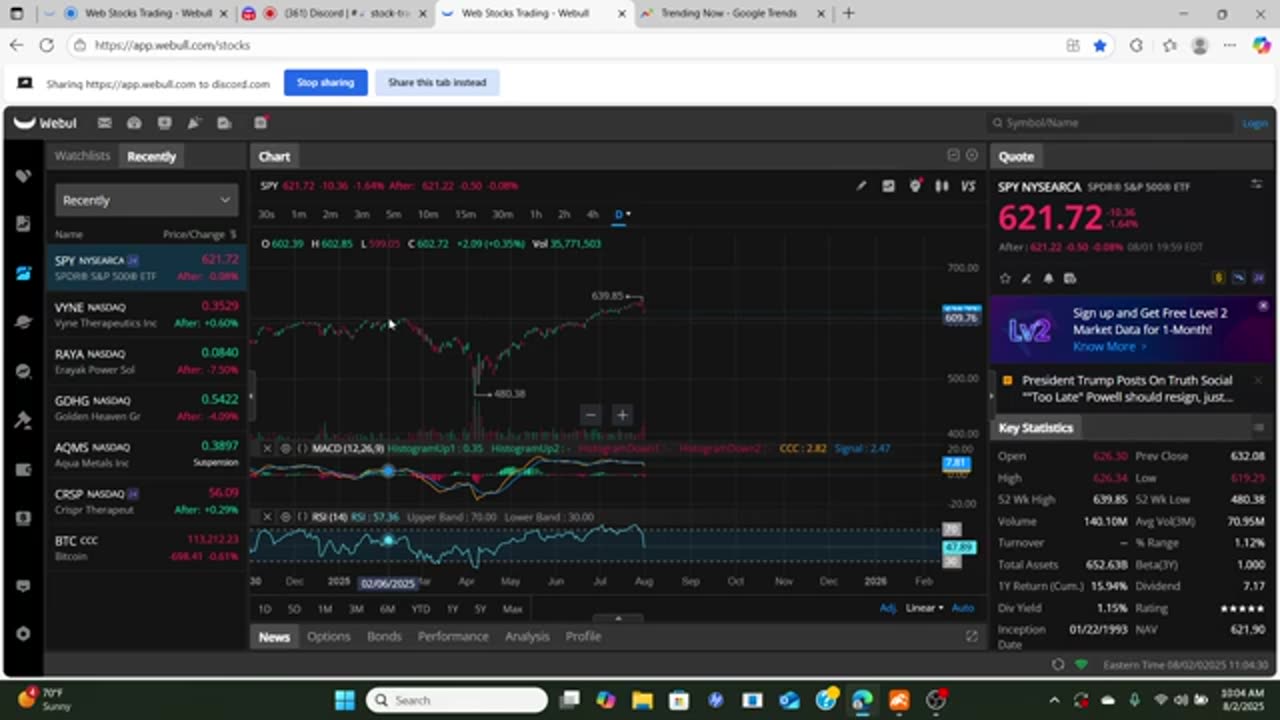Select the 1h chart interval
Screen dimensions: 1280x720
[535, 214]
